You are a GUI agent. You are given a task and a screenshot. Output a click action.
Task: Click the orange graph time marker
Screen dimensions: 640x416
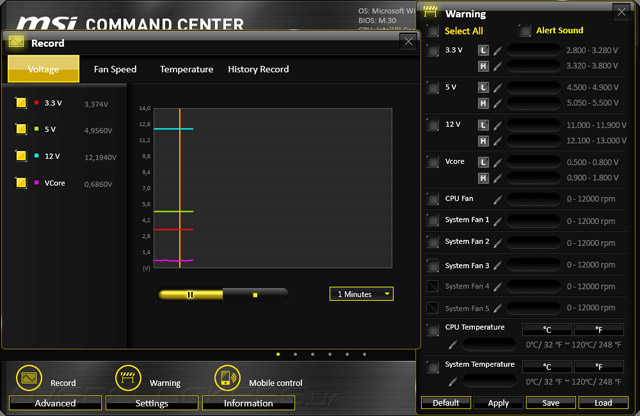pyautogui.click(x=180, y=188)
